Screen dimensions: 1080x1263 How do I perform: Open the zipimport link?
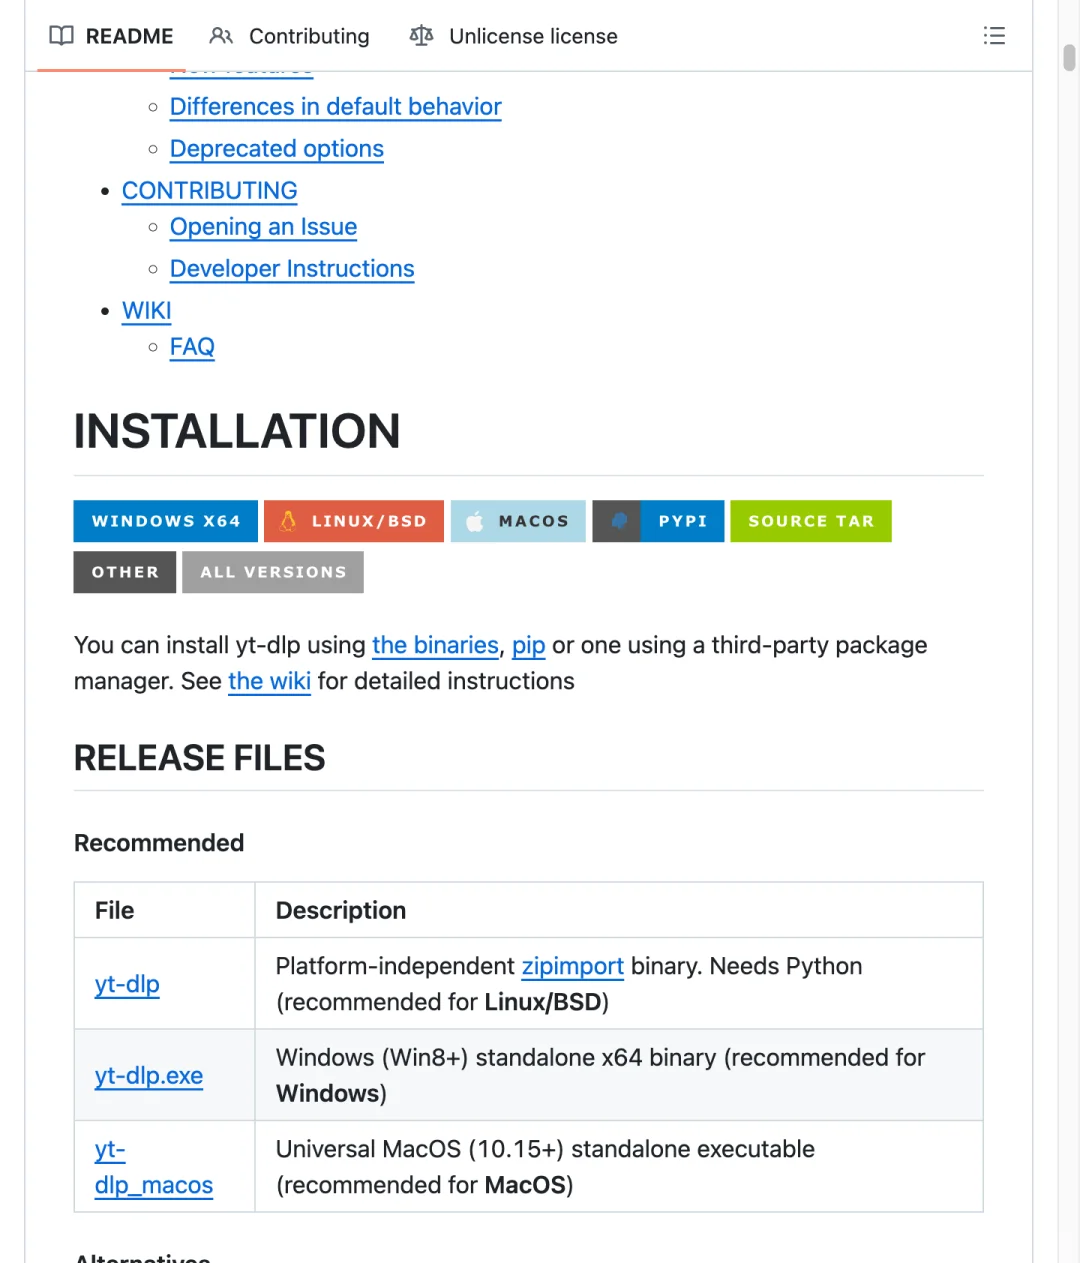[573, 966]
